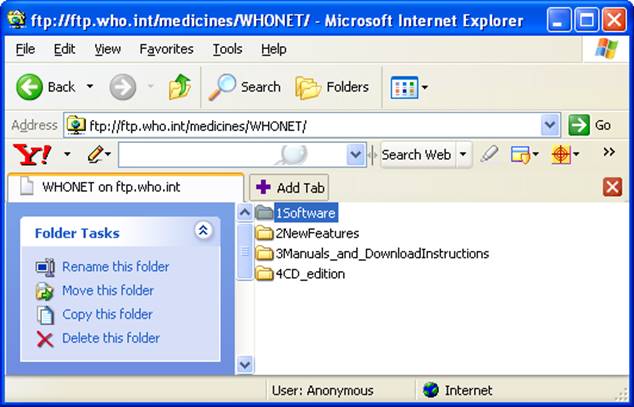Open Search Web options dropdown arrow
Image resolution: width=634 pixels, height=407 pixels.
[x=463, y=154]
